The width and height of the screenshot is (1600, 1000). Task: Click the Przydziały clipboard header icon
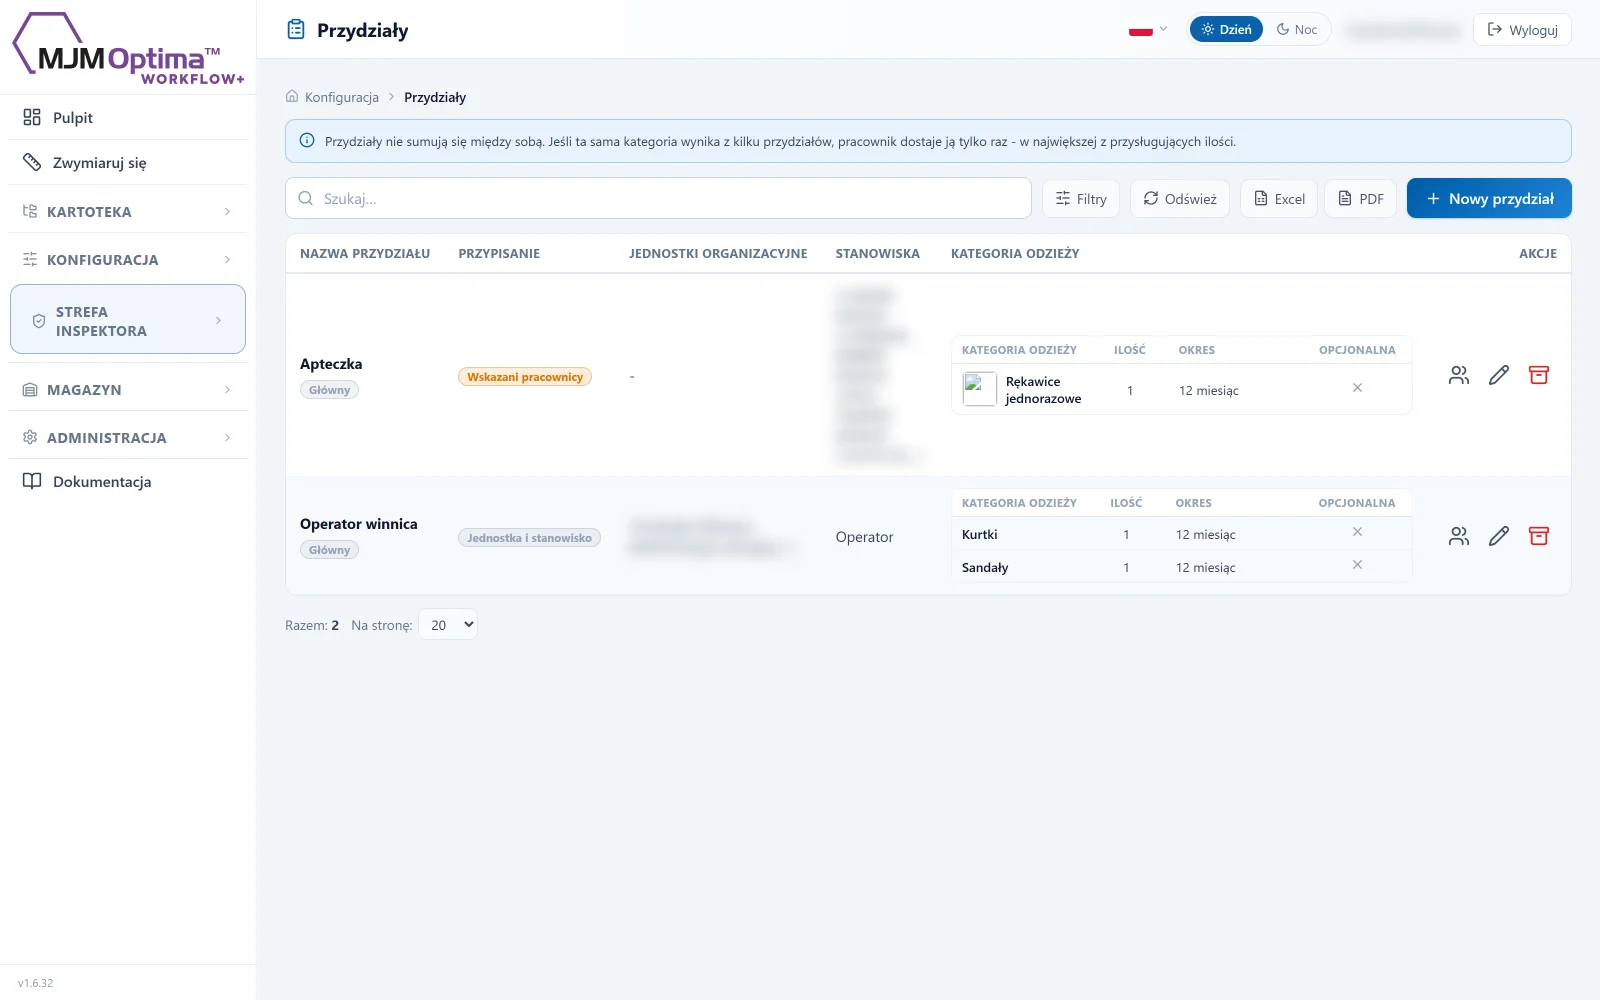[x=296, y=30]
